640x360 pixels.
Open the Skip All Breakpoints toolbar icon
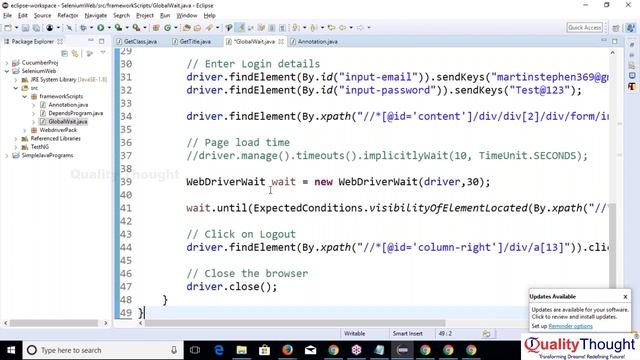[69, 28]
